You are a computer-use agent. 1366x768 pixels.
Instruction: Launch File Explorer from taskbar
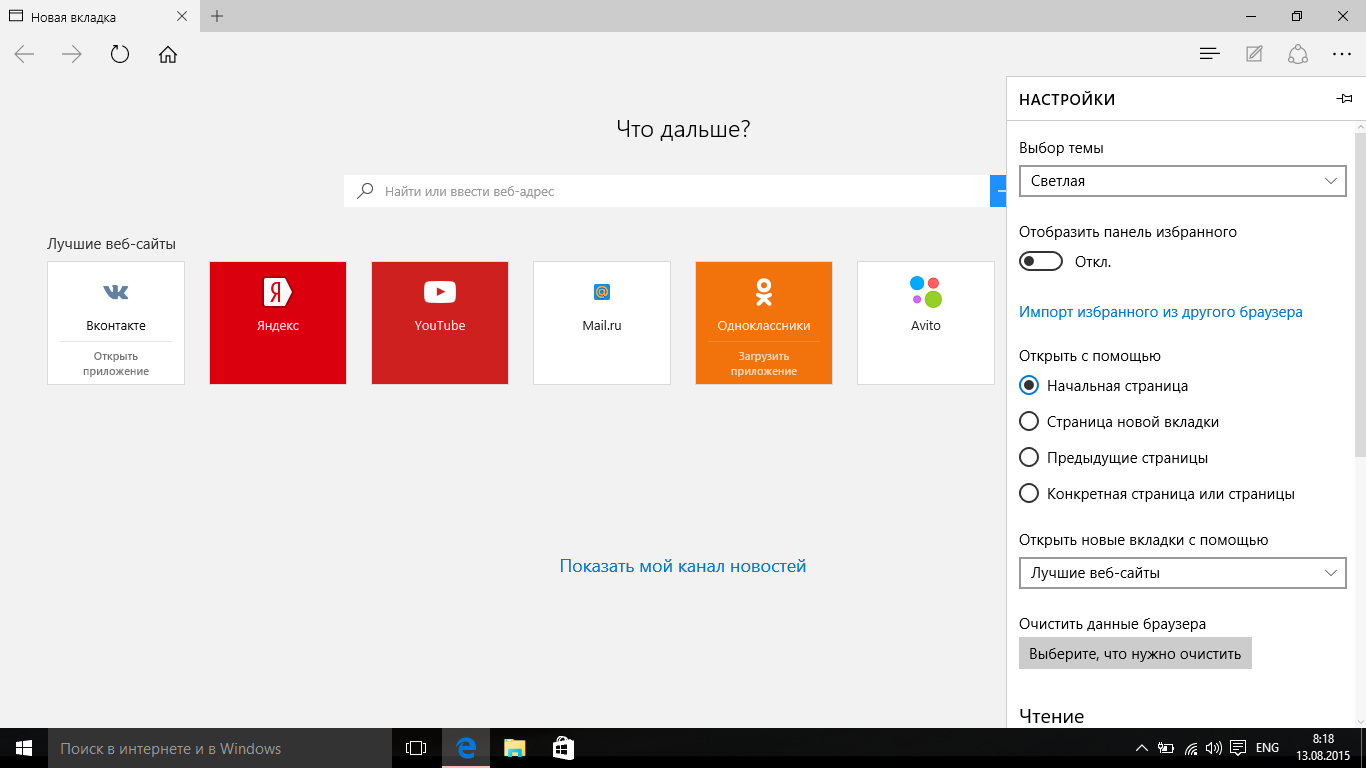[514, 748]
